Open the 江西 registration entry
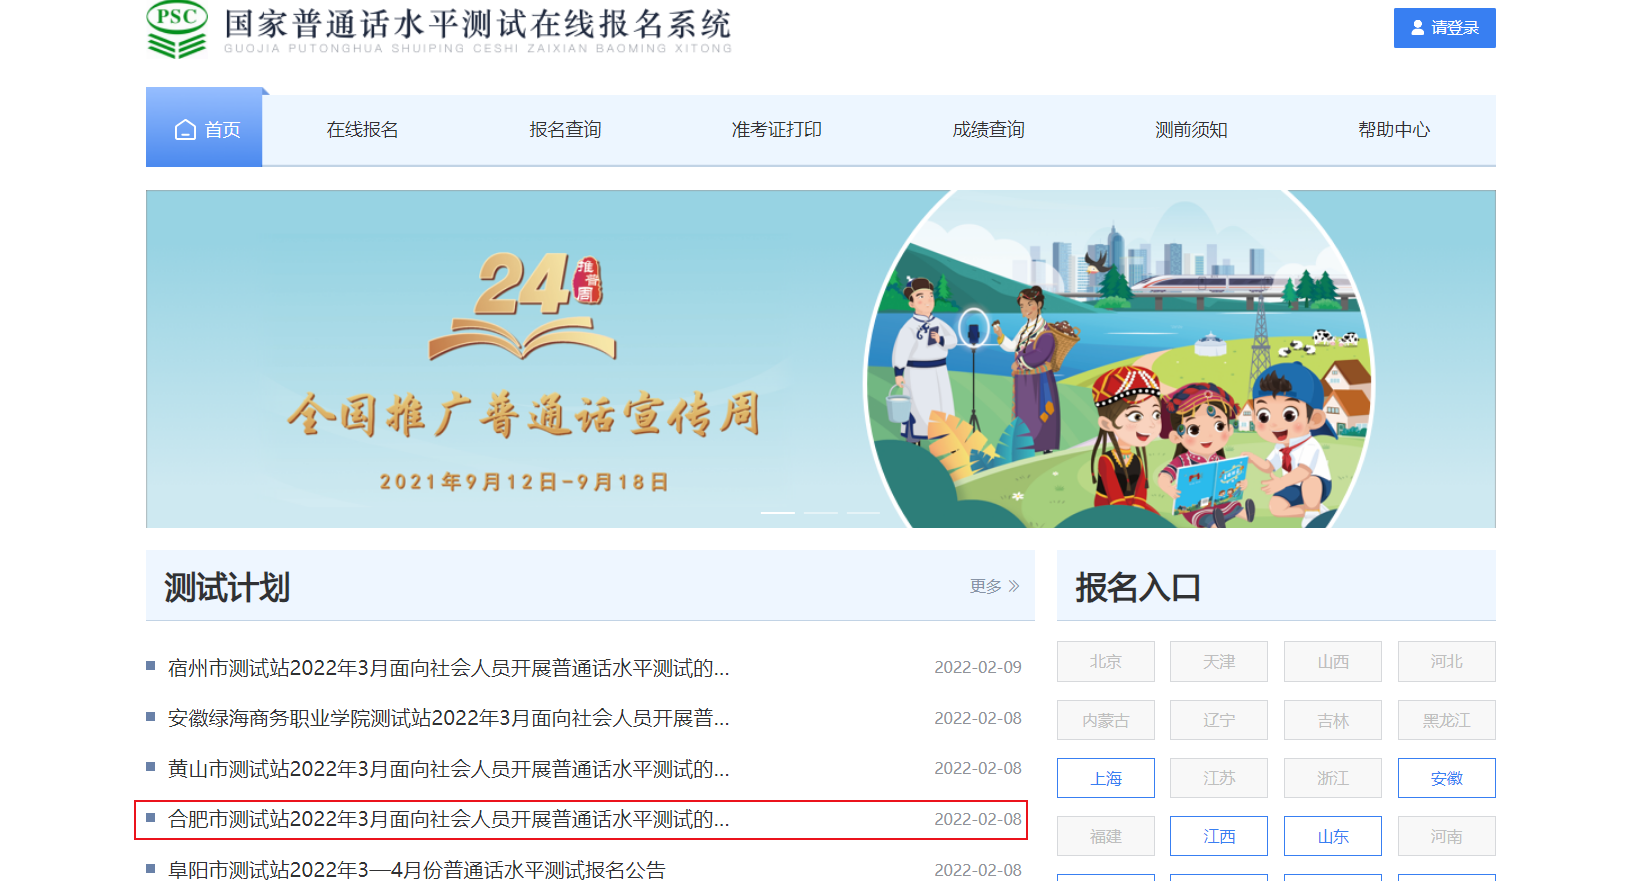This screenshot has height=881, width=1633. coord(1219,836)
